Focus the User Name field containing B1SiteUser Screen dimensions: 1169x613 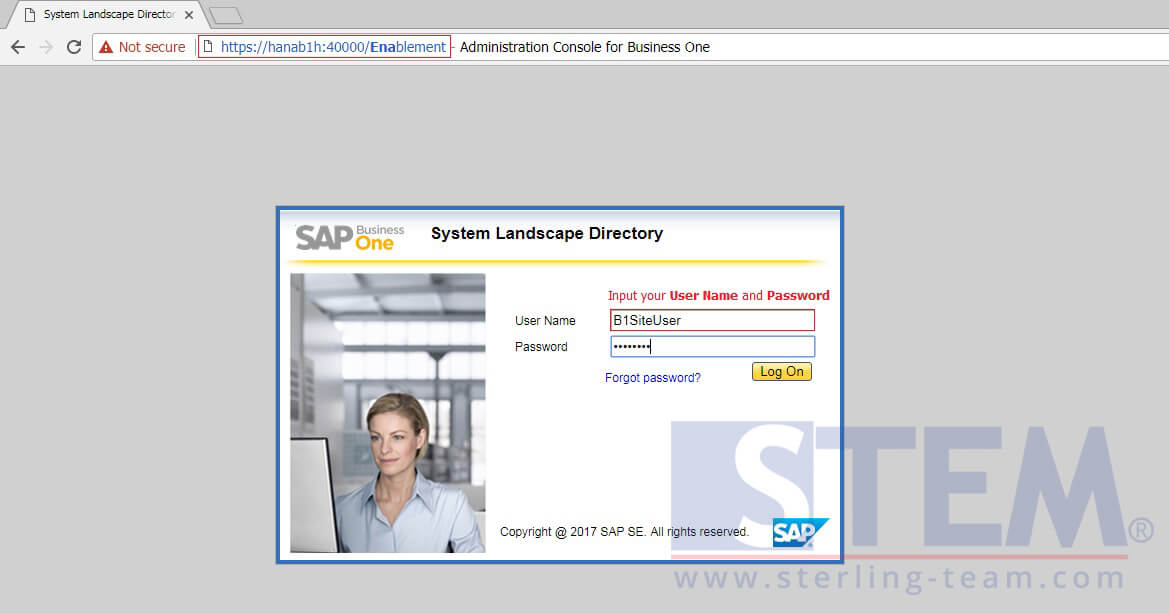pos(712,320)
